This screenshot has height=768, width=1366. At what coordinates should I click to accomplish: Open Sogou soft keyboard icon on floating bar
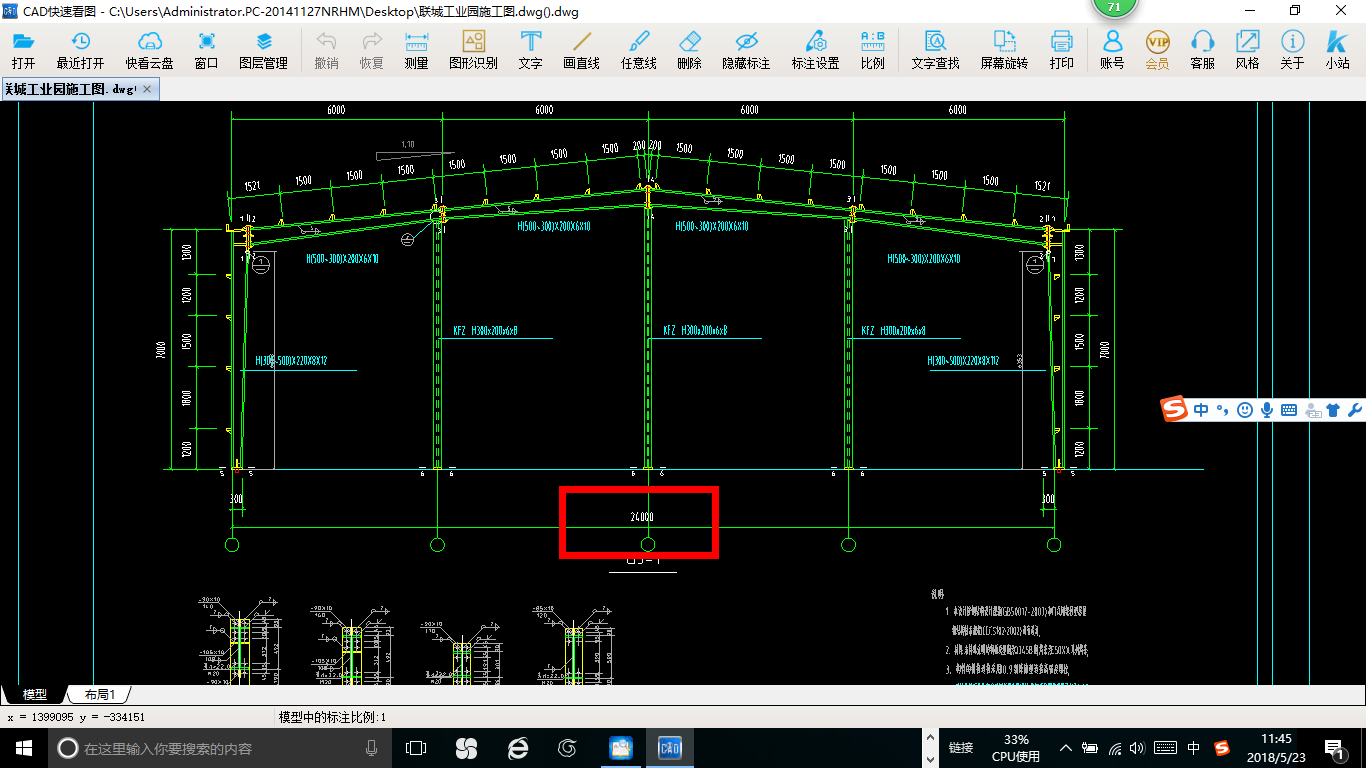[x=1289, y=410]
